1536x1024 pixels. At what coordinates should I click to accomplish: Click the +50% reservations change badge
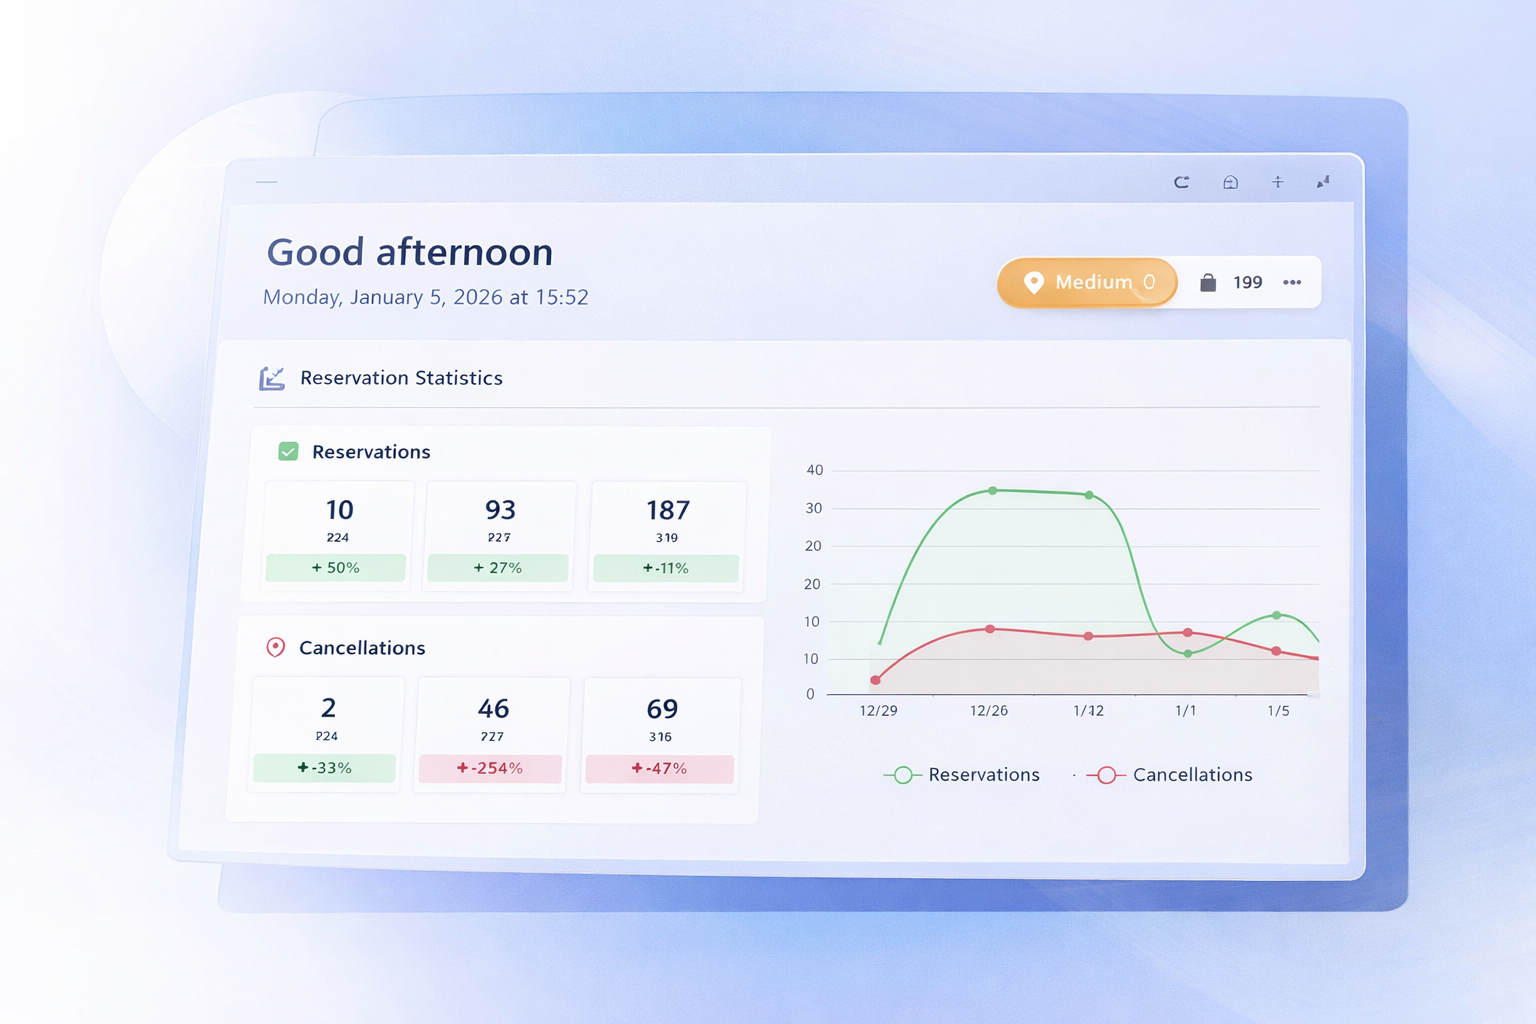pos(336,568)
